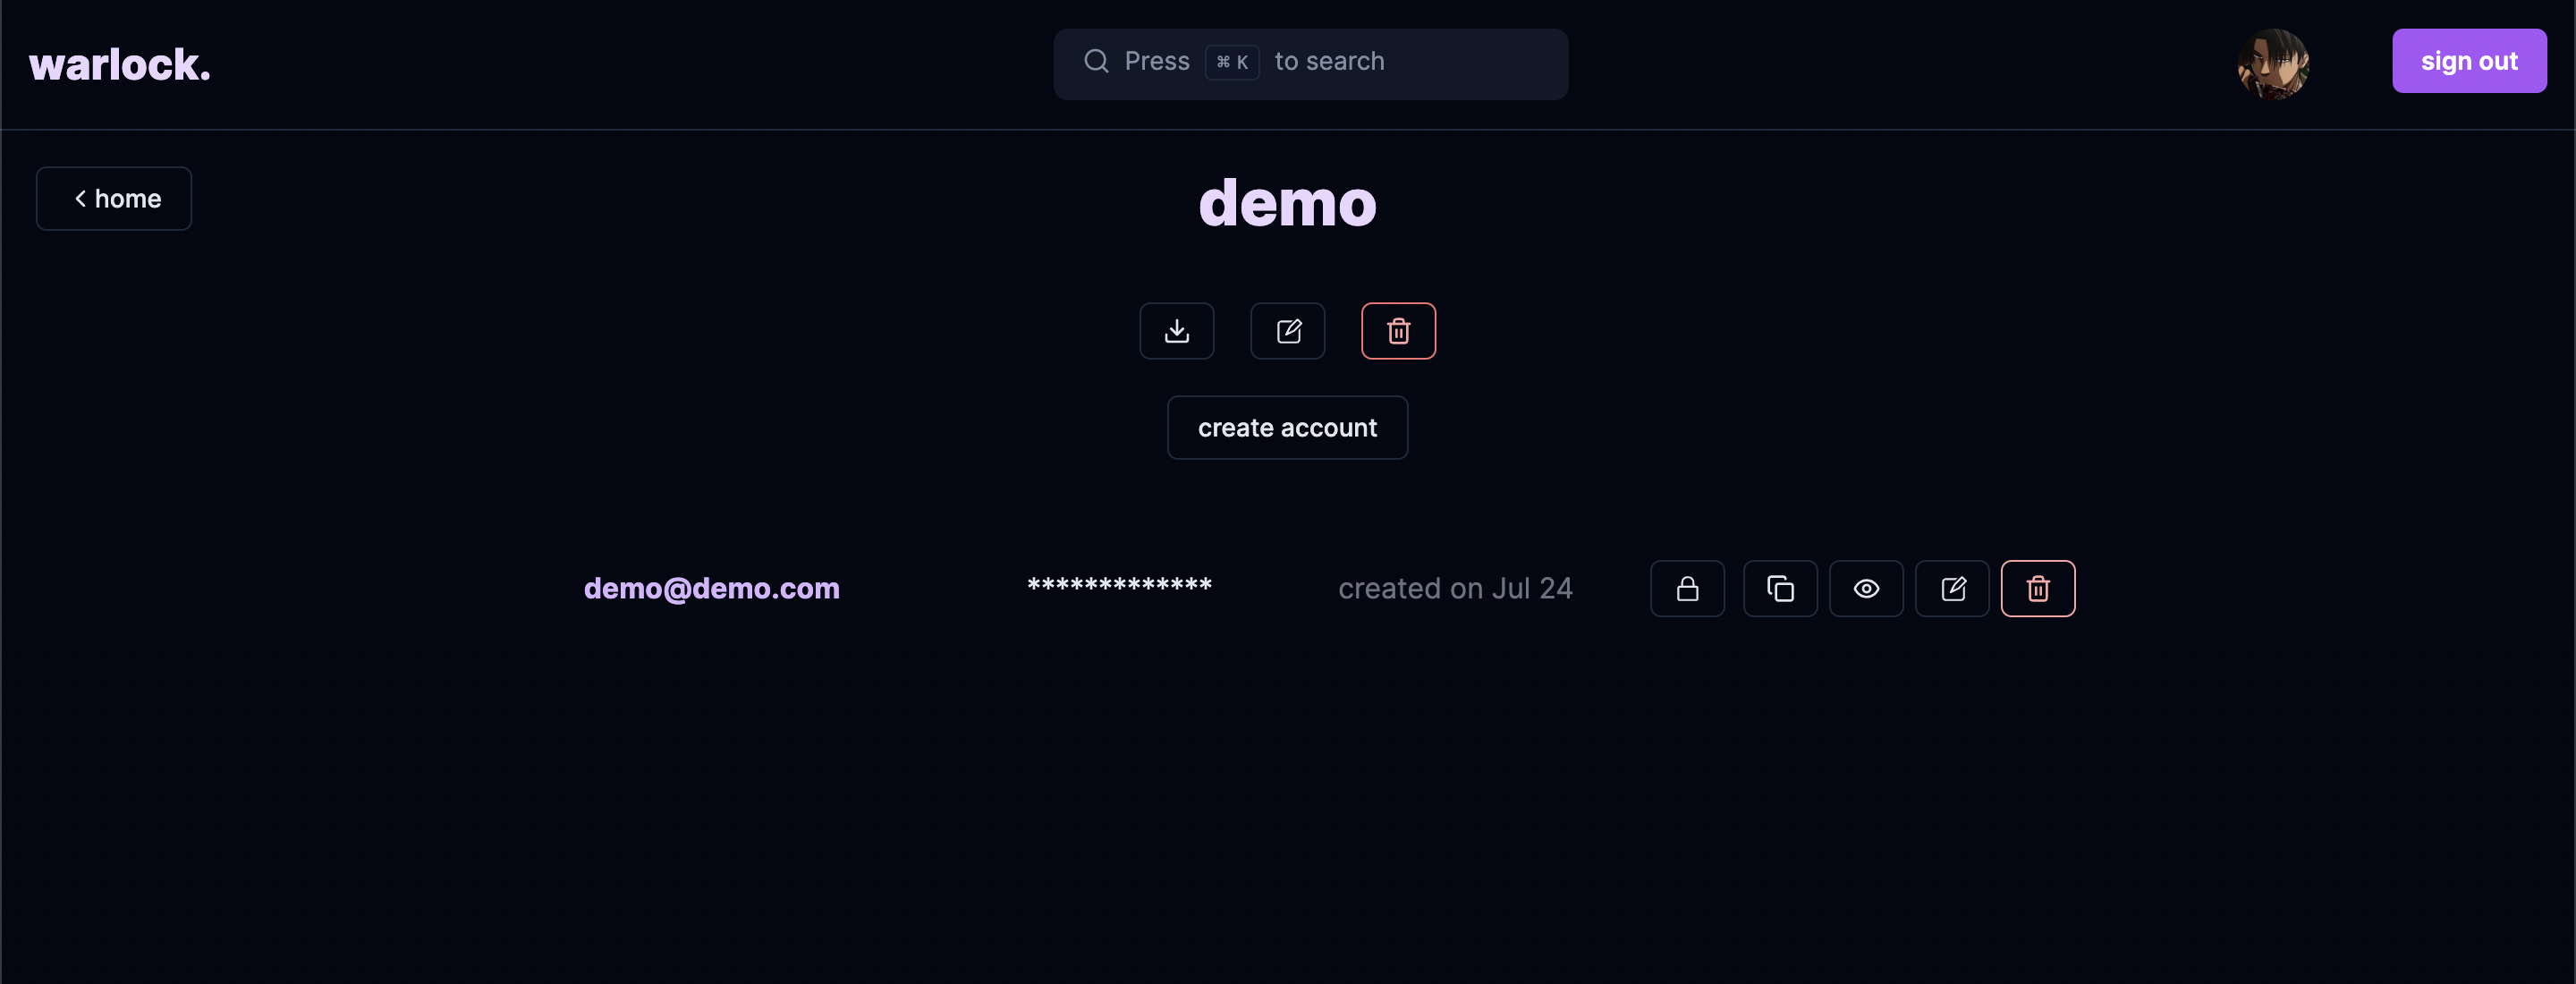
Task: Click the red trash icon under demo heading
Action: 1398,331
